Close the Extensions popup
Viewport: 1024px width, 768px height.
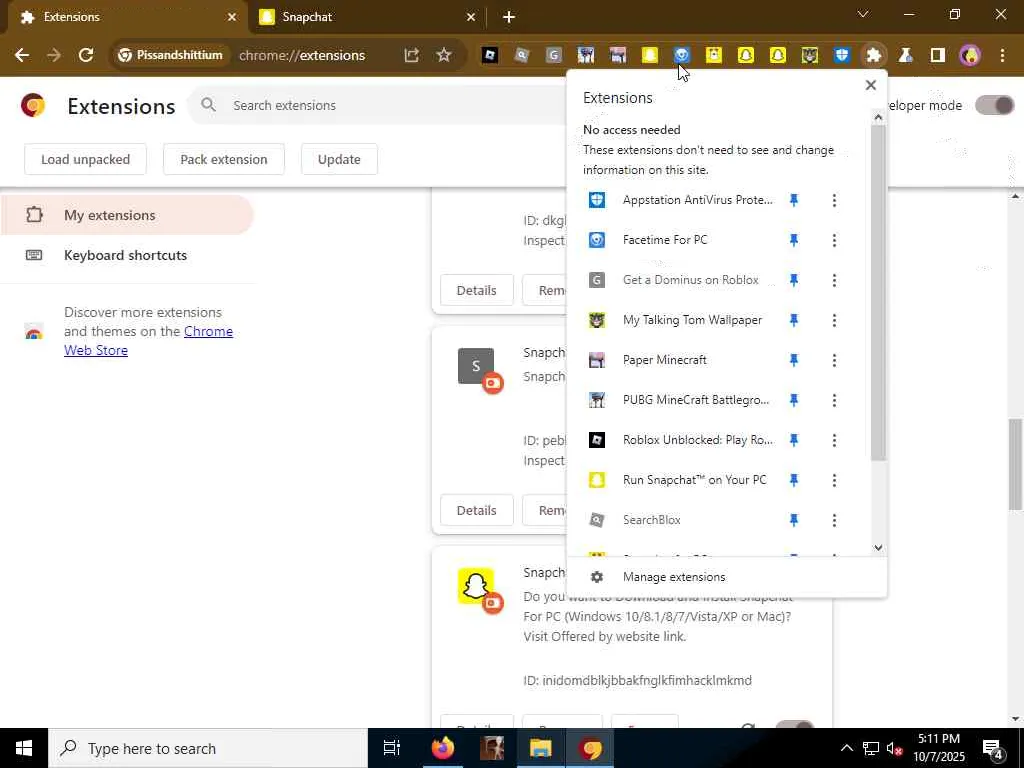[871, 85]
